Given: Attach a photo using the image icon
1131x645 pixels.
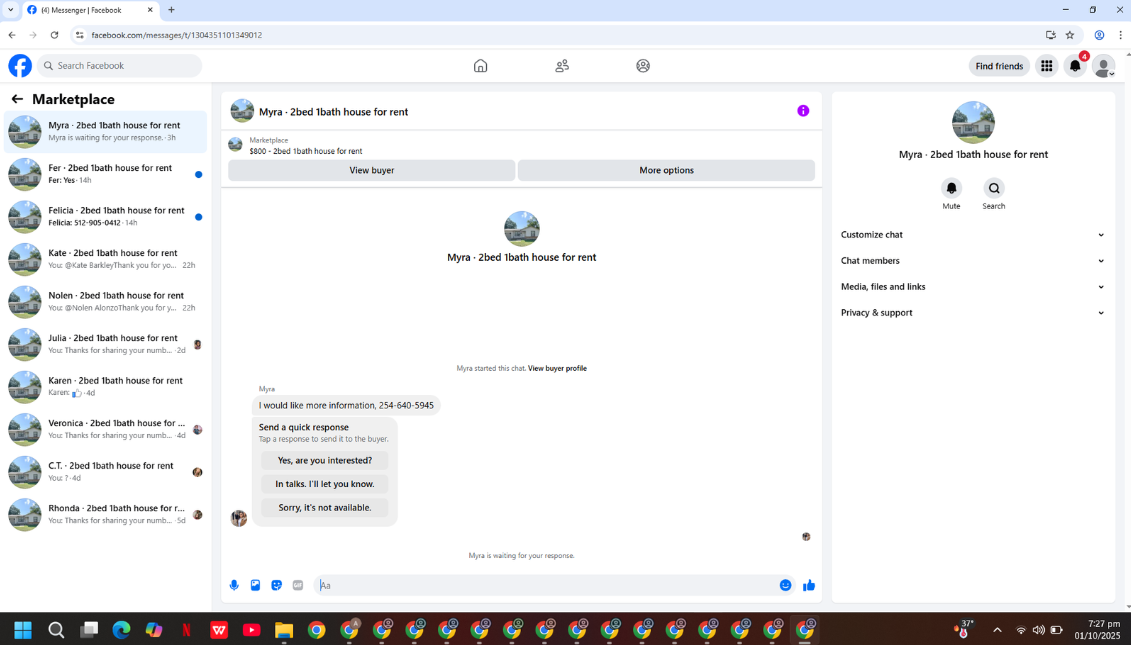Looking at the screenshot, I should [x=255, y=585].
